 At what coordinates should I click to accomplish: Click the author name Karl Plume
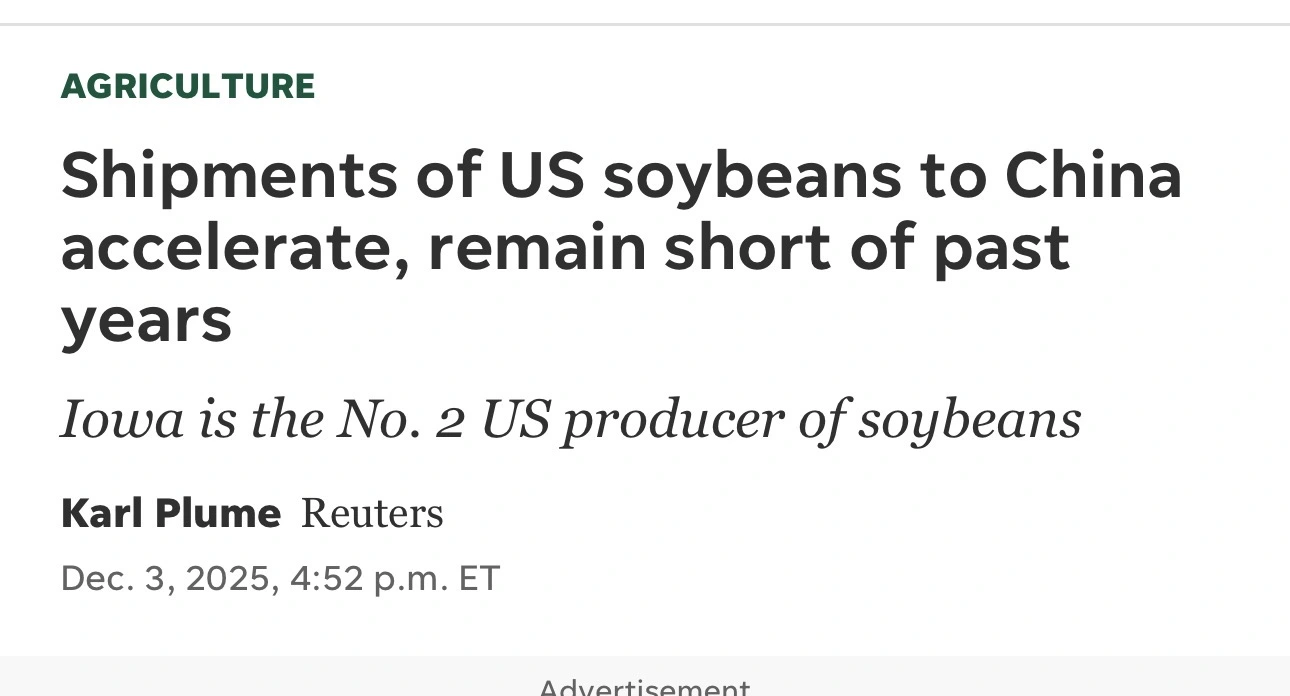(x=171, y=513)
